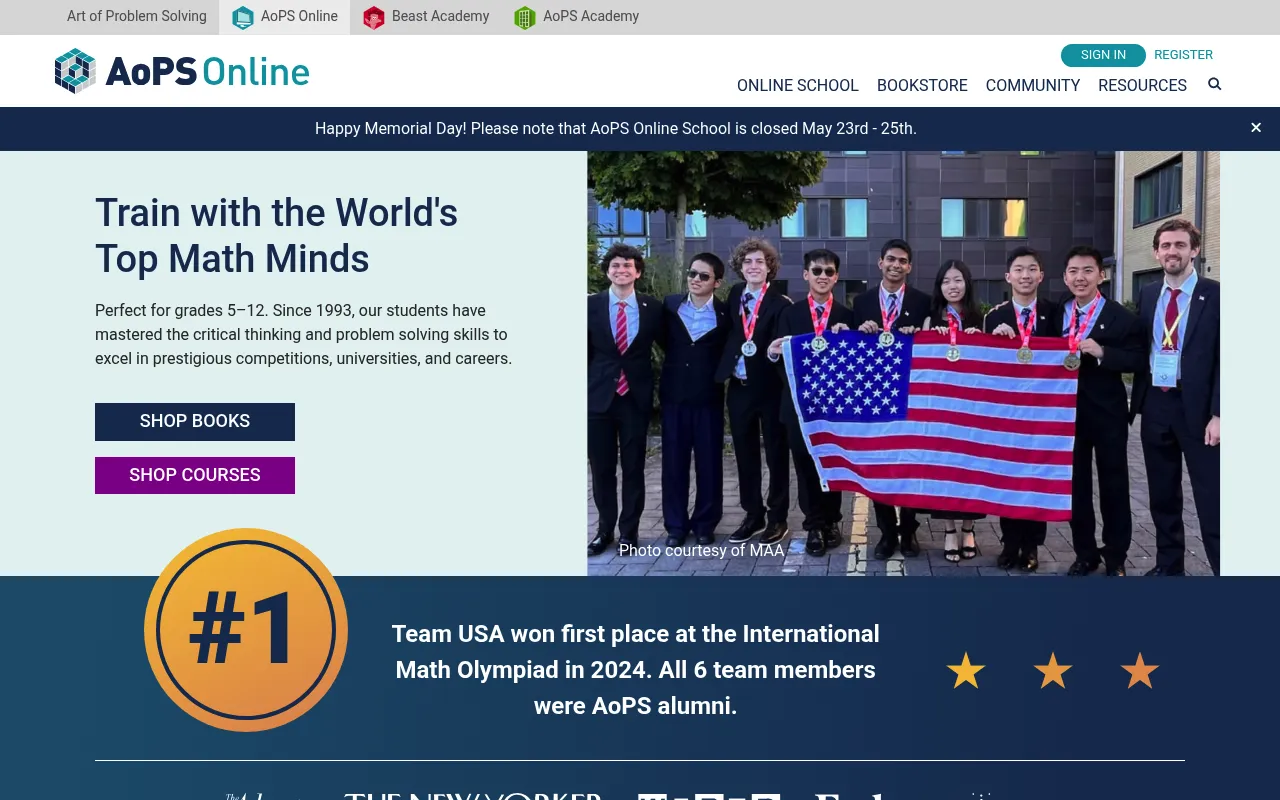
Task: Click the #1 gold medal badge
Action: 246,630
